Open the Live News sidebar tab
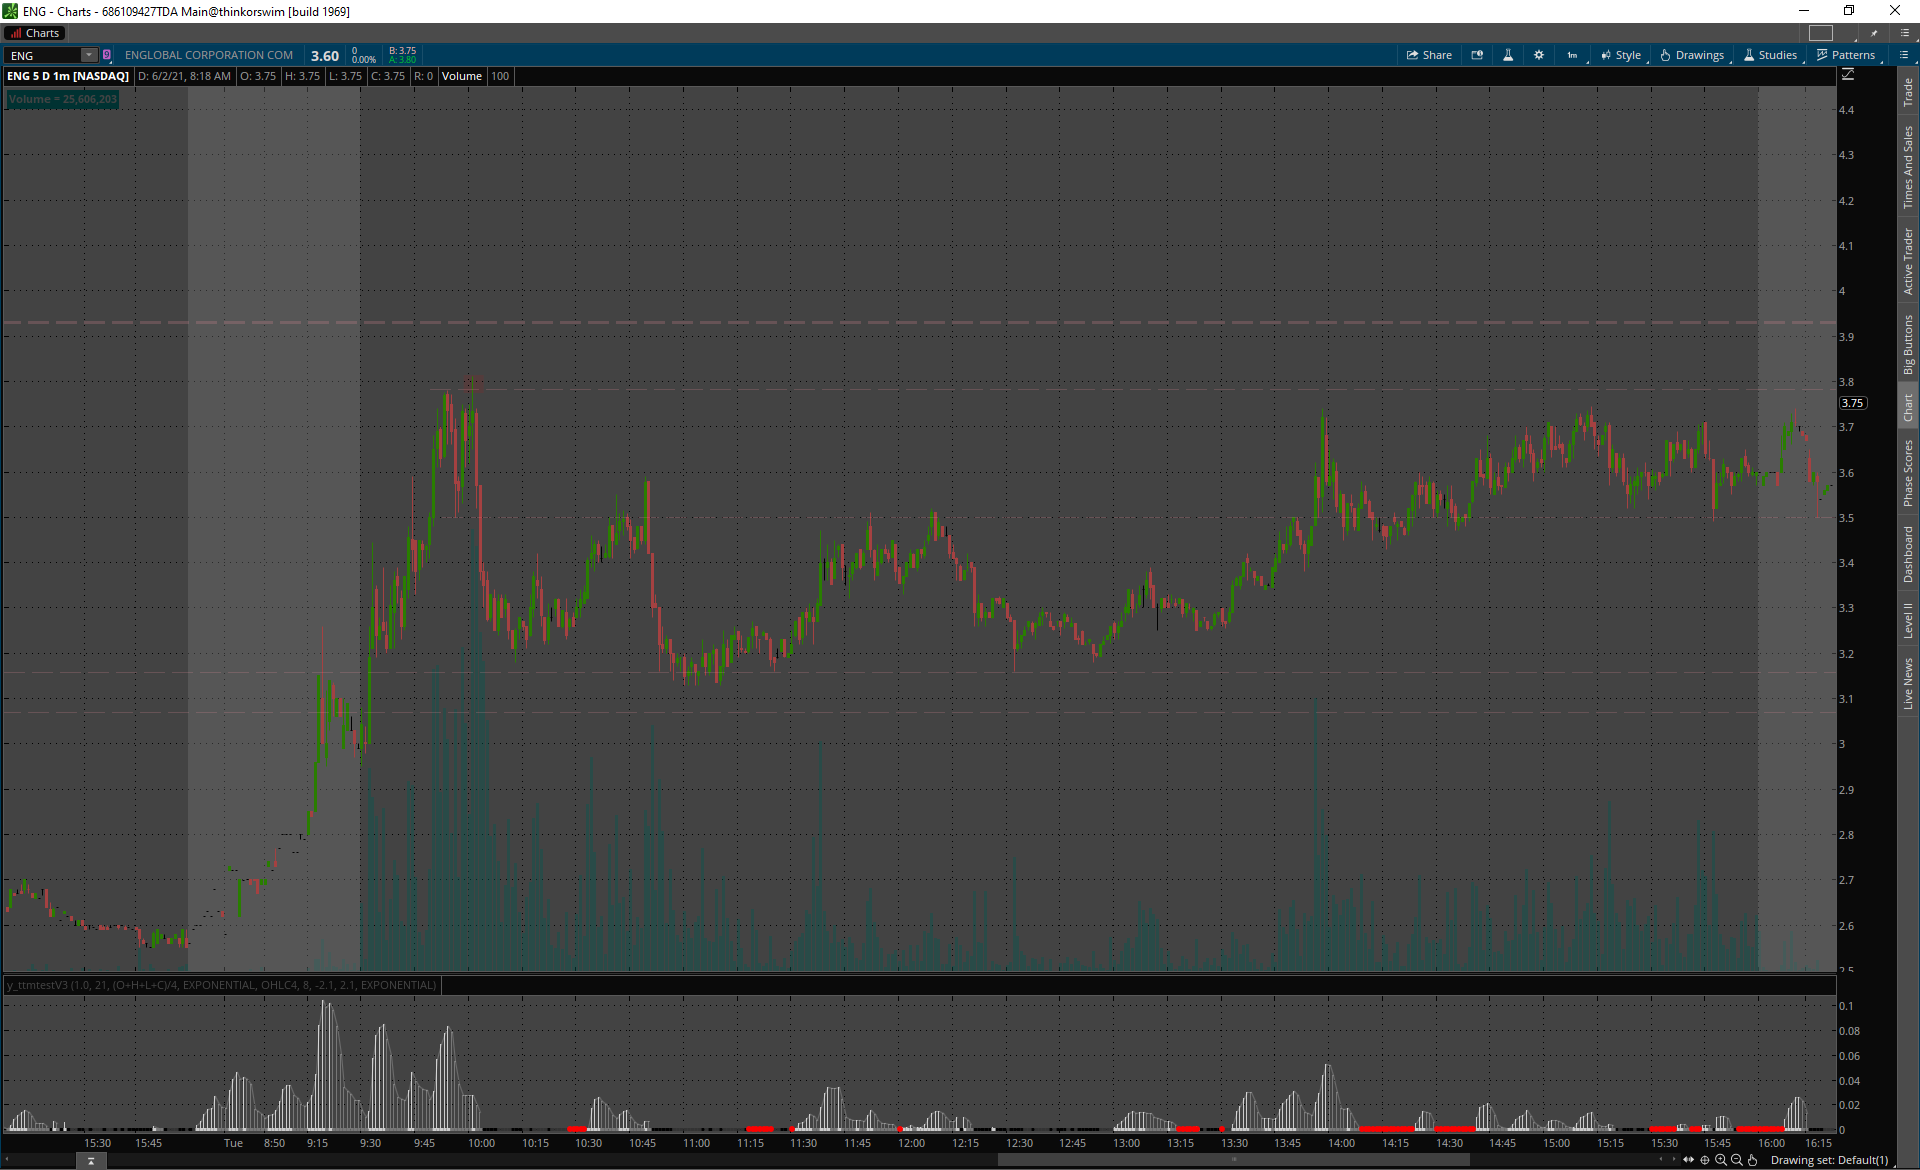The height and width of the screenshot is (1170, 1920). point(1908,684)
